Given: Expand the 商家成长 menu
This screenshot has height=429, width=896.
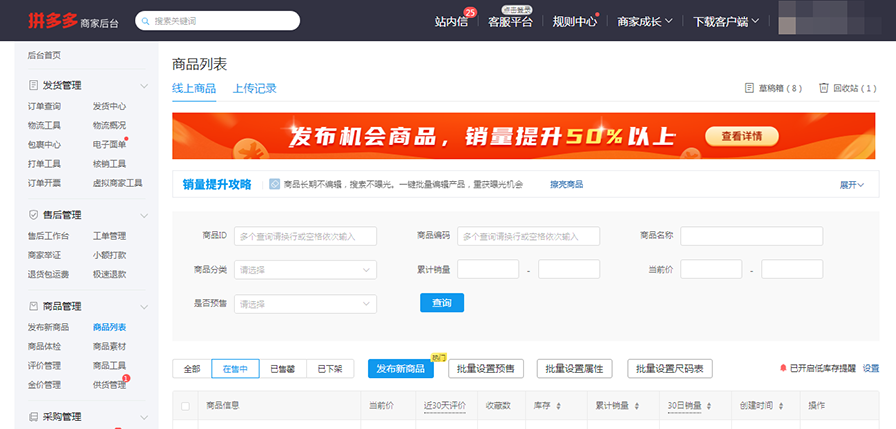Looking at the screenshot, I should click(645, 22).
